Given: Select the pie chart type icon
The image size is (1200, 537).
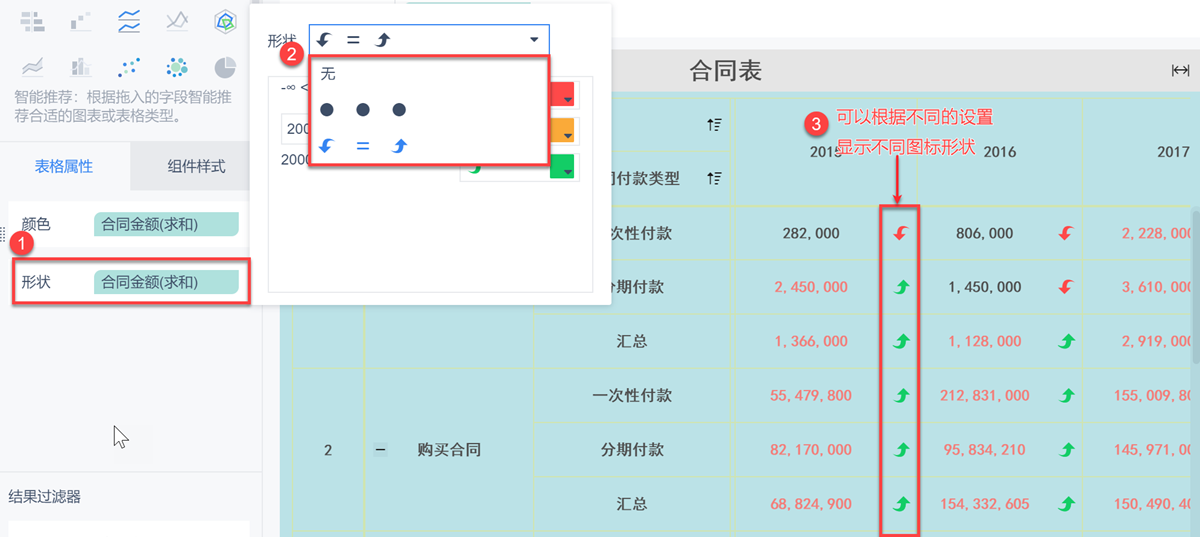Looking at the screenshot, I should (x=226, y=67).
